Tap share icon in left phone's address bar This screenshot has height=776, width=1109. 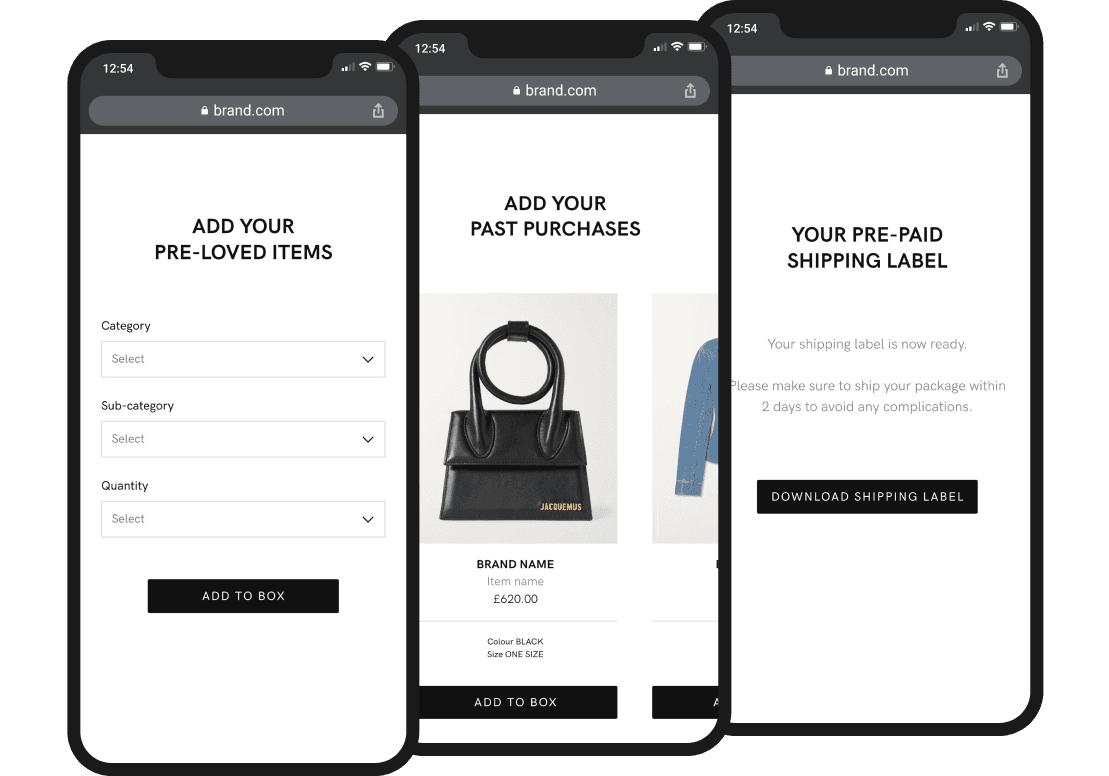click(x=378, y=110)
